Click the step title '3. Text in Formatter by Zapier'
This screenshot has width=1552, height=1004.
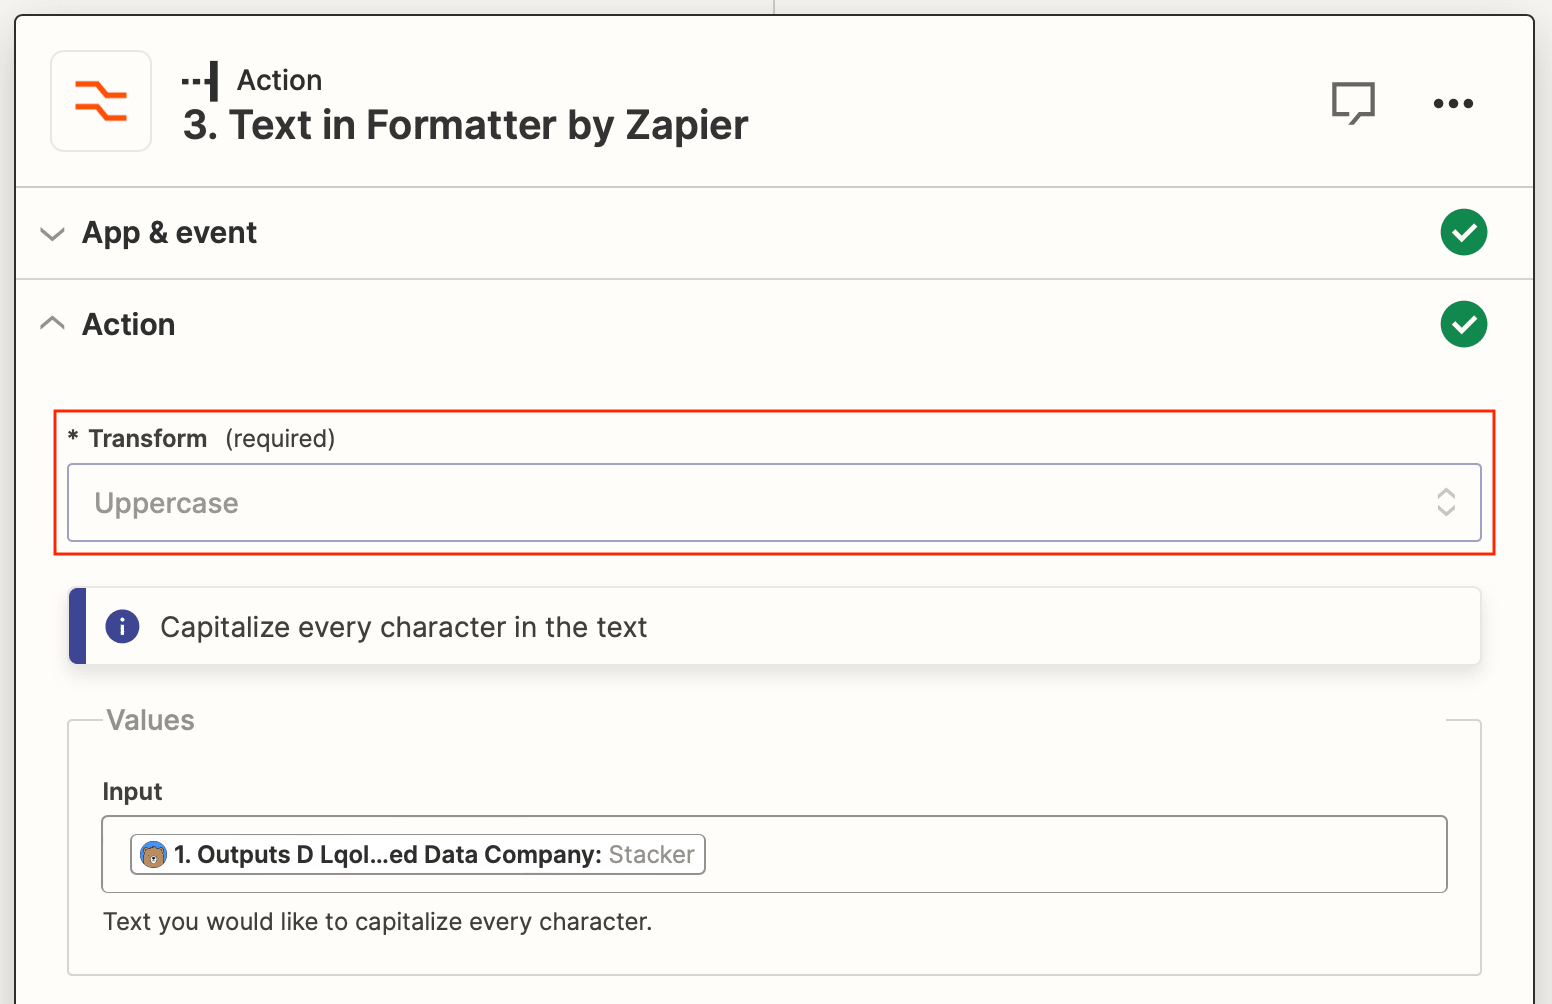pos(465,125)
